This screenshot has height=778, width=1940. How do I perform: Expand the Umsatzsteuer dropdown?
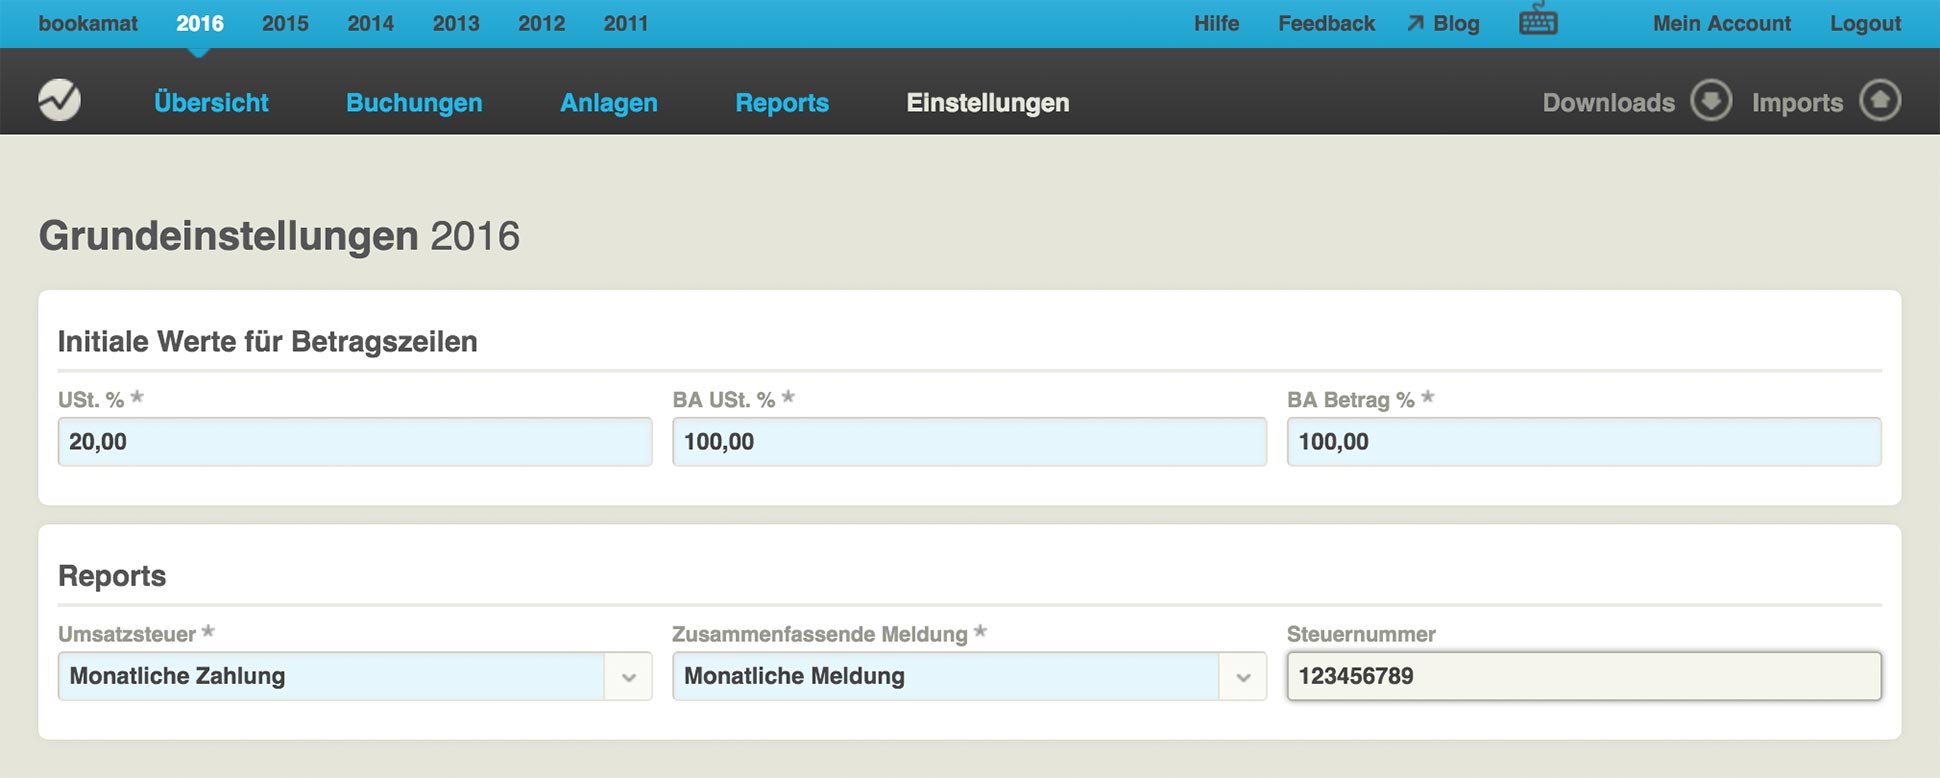point(628,677)
